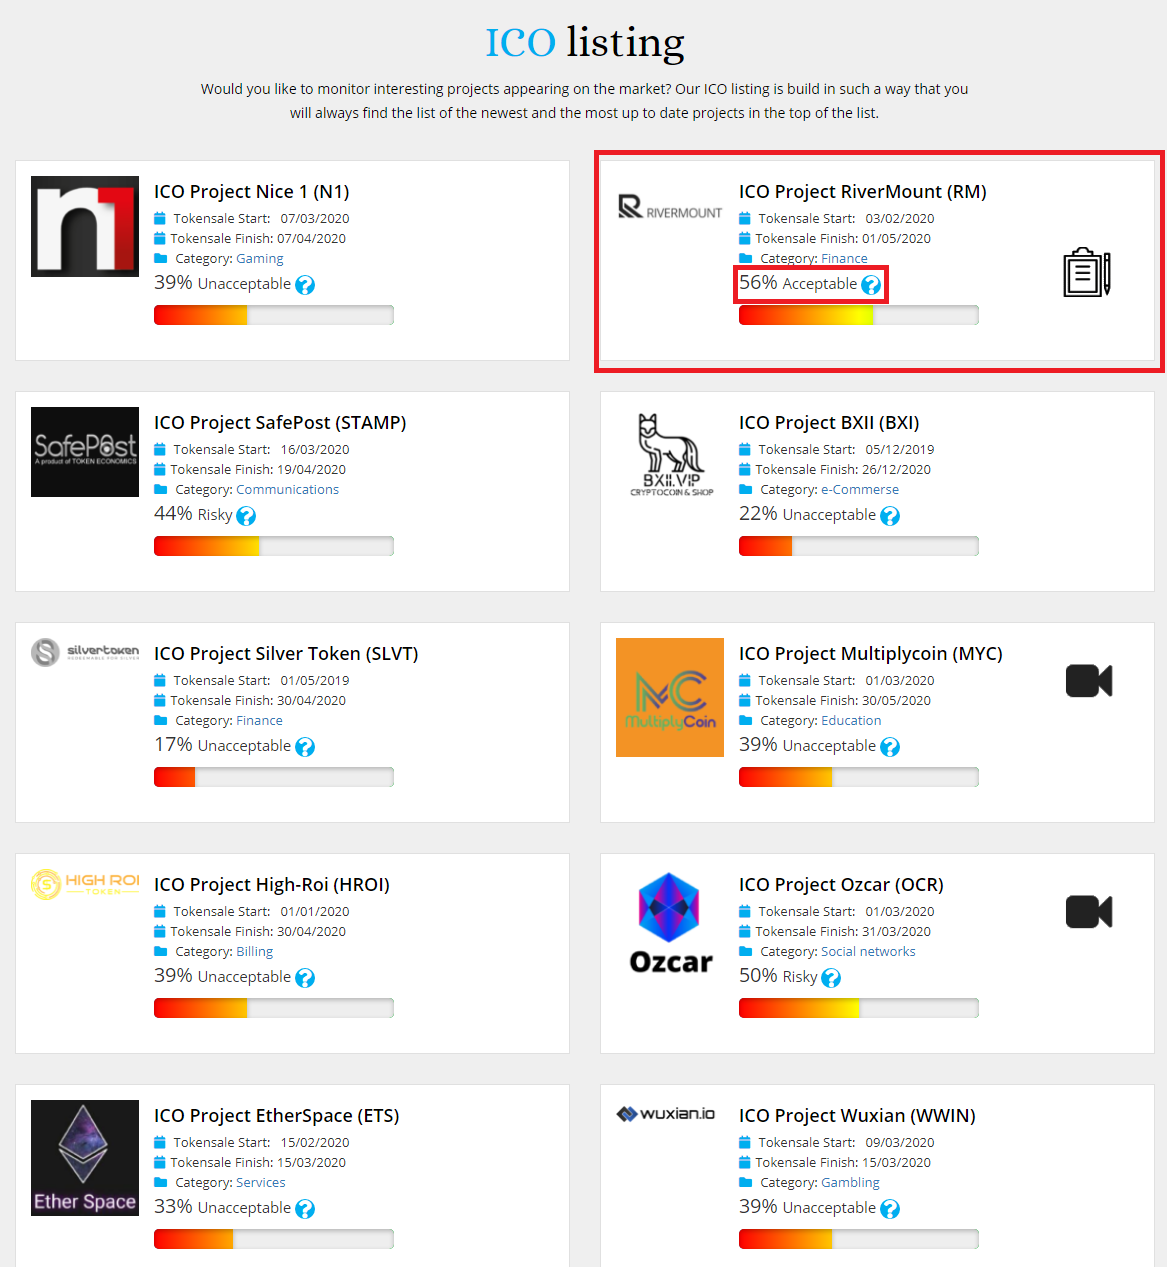Click help icon beside RiverMount 56% Acceptable
This screenshot has height=1267, width=1167.
(871, 285)
